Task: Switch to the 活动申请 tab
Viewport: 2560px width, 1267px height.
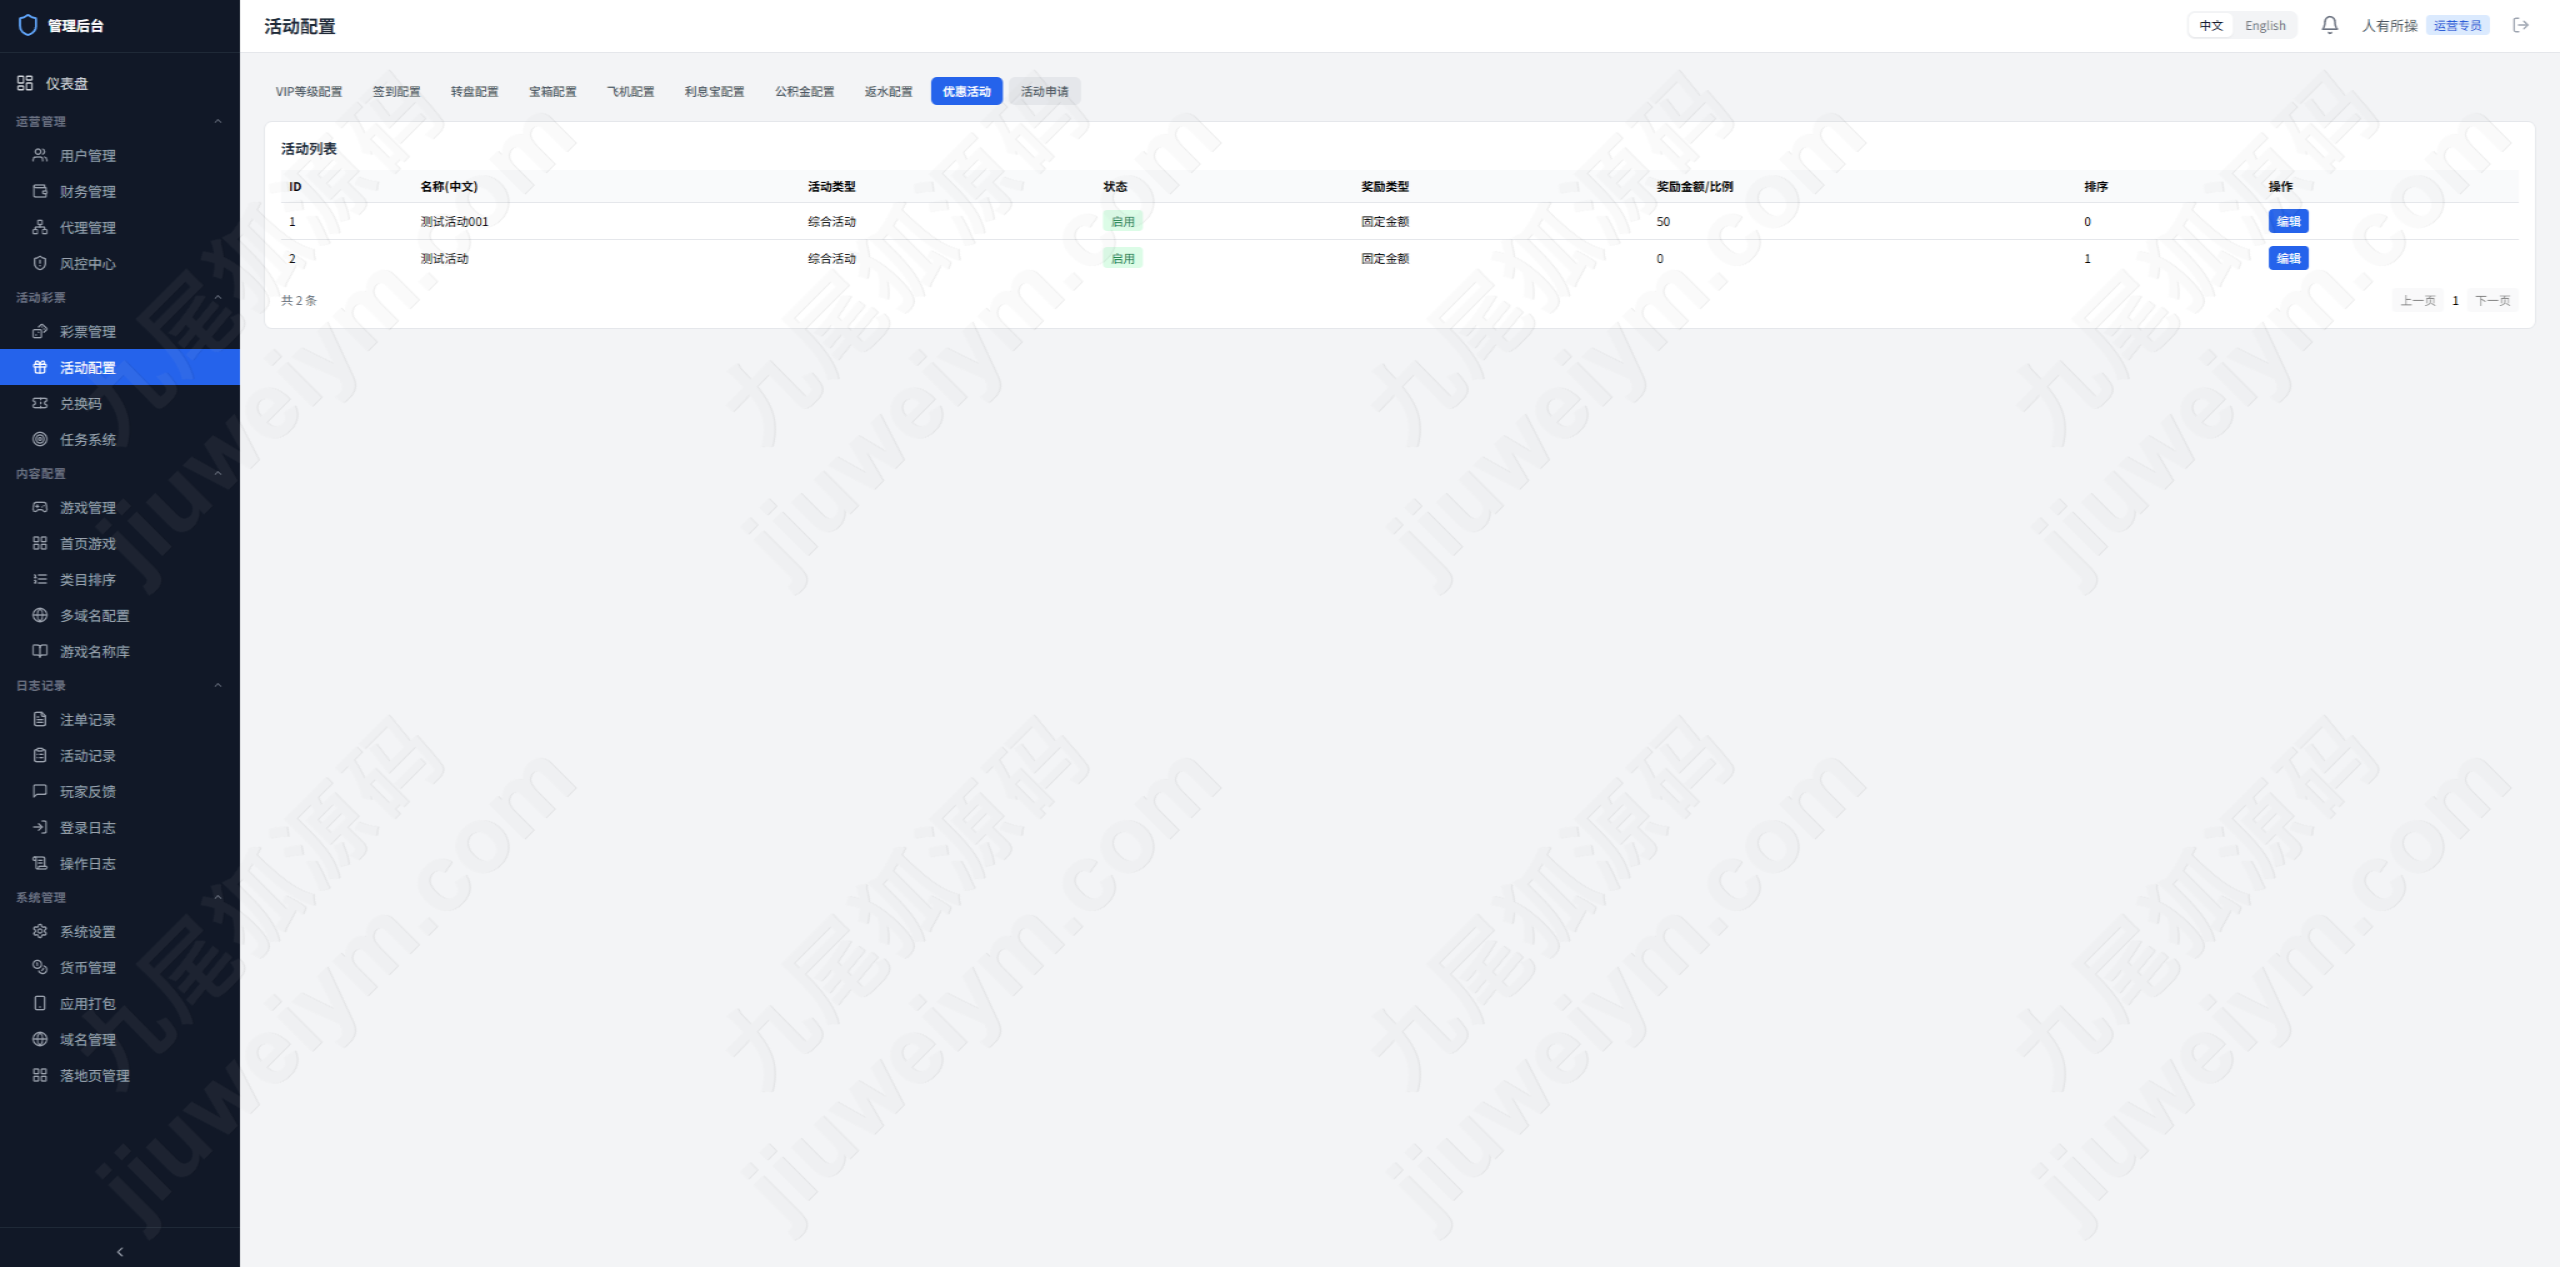Action: pos(1044,91)
